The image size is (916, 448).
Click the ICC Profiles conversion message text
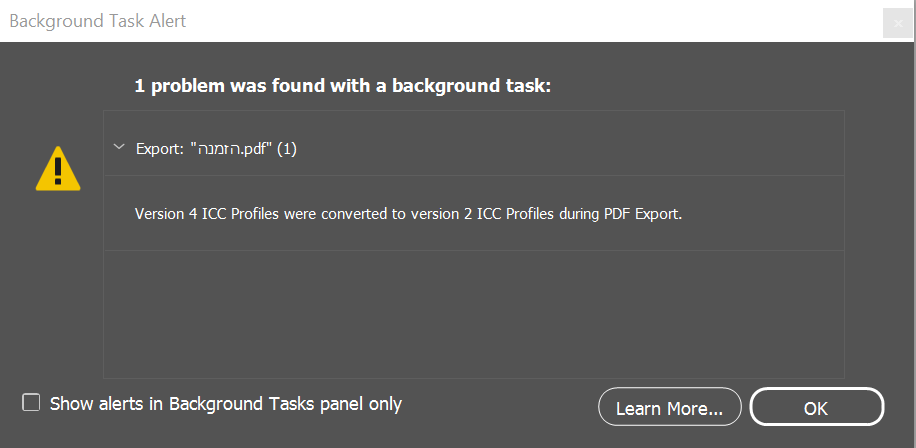click(x=407, y=213)
